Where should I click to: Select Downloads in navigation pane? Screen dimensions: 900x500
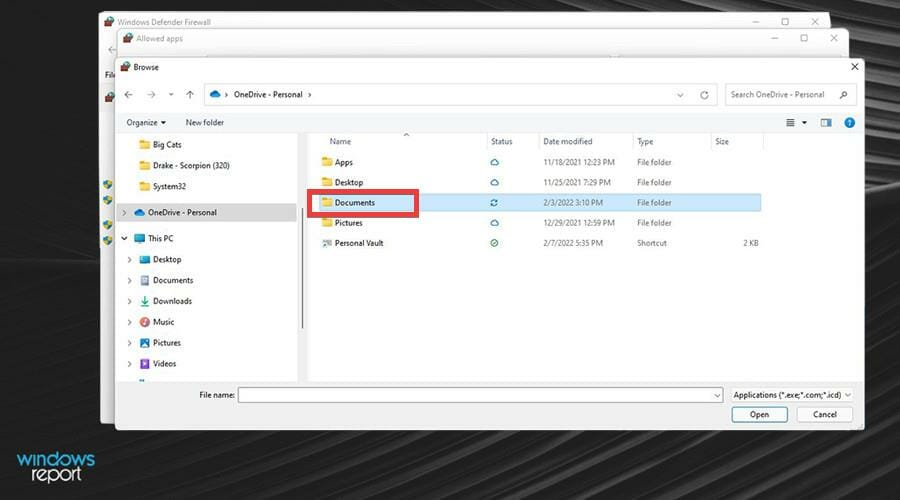(166, 301)
